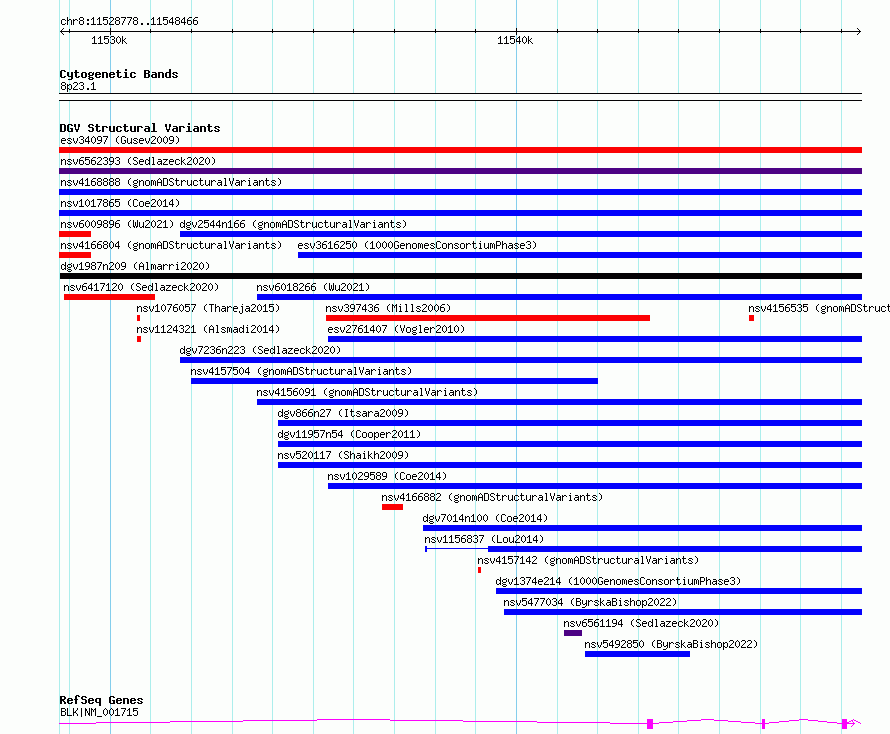Open the nsv4156535 gnomAD label
The image size is (890, 734).
818,308
